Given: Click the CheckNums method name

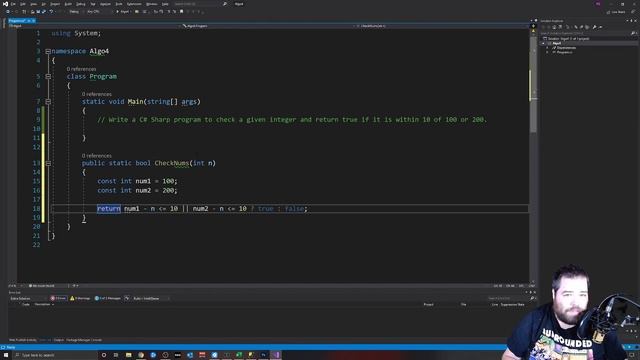Looking at the screenshot, I should pyautogui.click(x=172, y=163).
